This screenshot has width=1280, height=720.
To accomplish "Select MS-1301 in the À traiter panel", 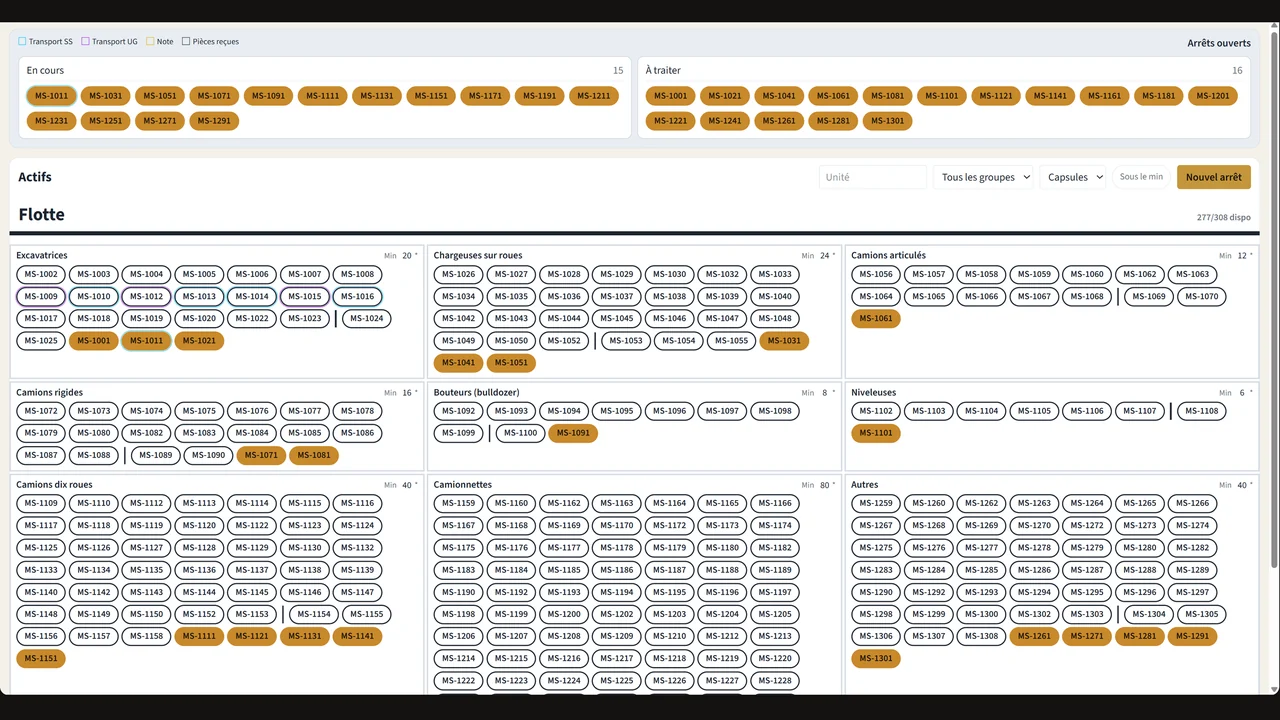I will click(x=887, y=121).
